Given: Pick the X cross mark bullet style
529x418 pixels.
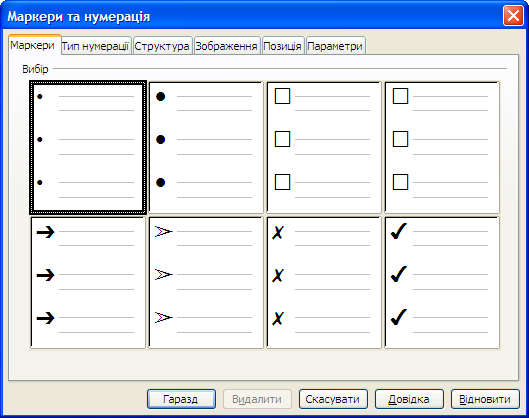Looking at the screenshot, I should [324, 282].
